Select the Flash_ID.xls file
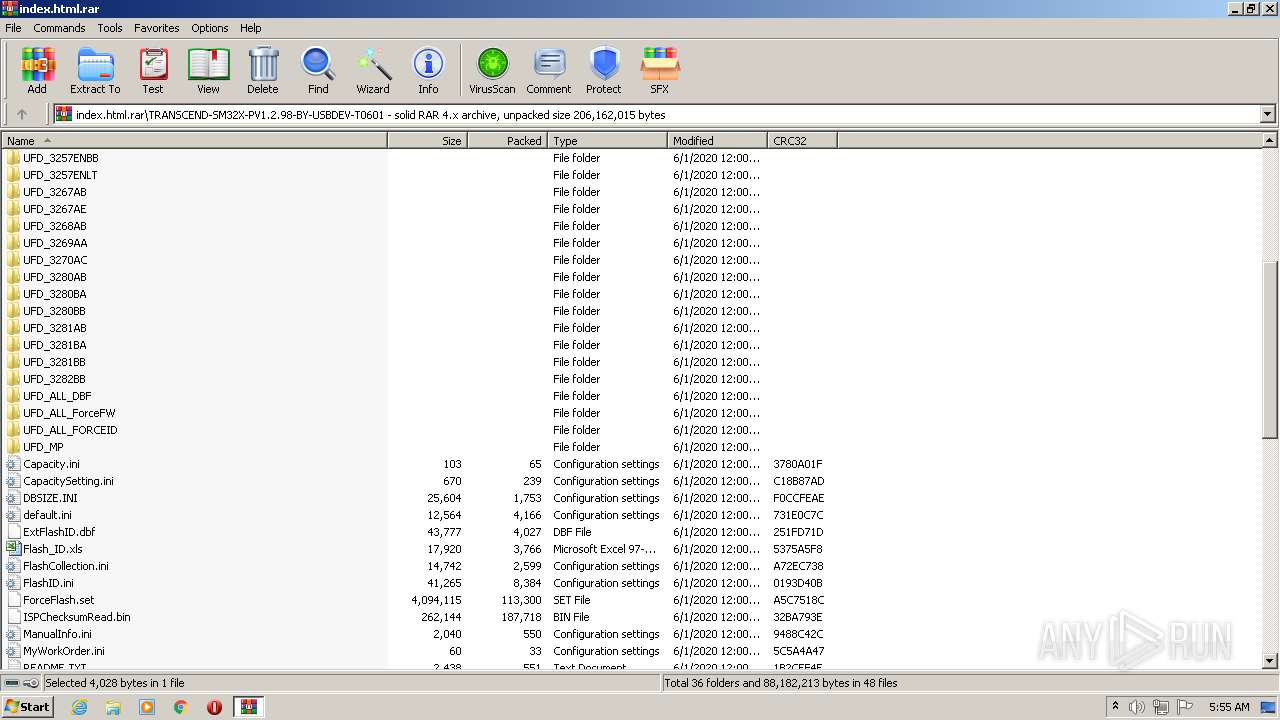The height and width of the screenshot is (720, 1280). (53, 549)
